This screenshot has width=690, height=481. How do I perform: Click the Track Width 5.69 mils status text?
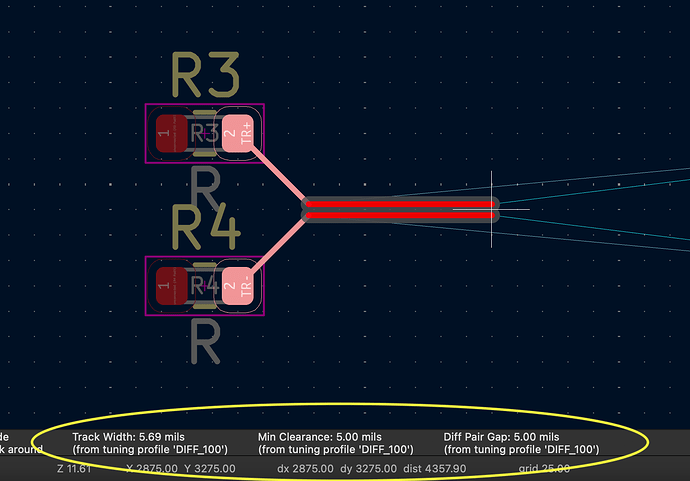[x=128, y=437]
